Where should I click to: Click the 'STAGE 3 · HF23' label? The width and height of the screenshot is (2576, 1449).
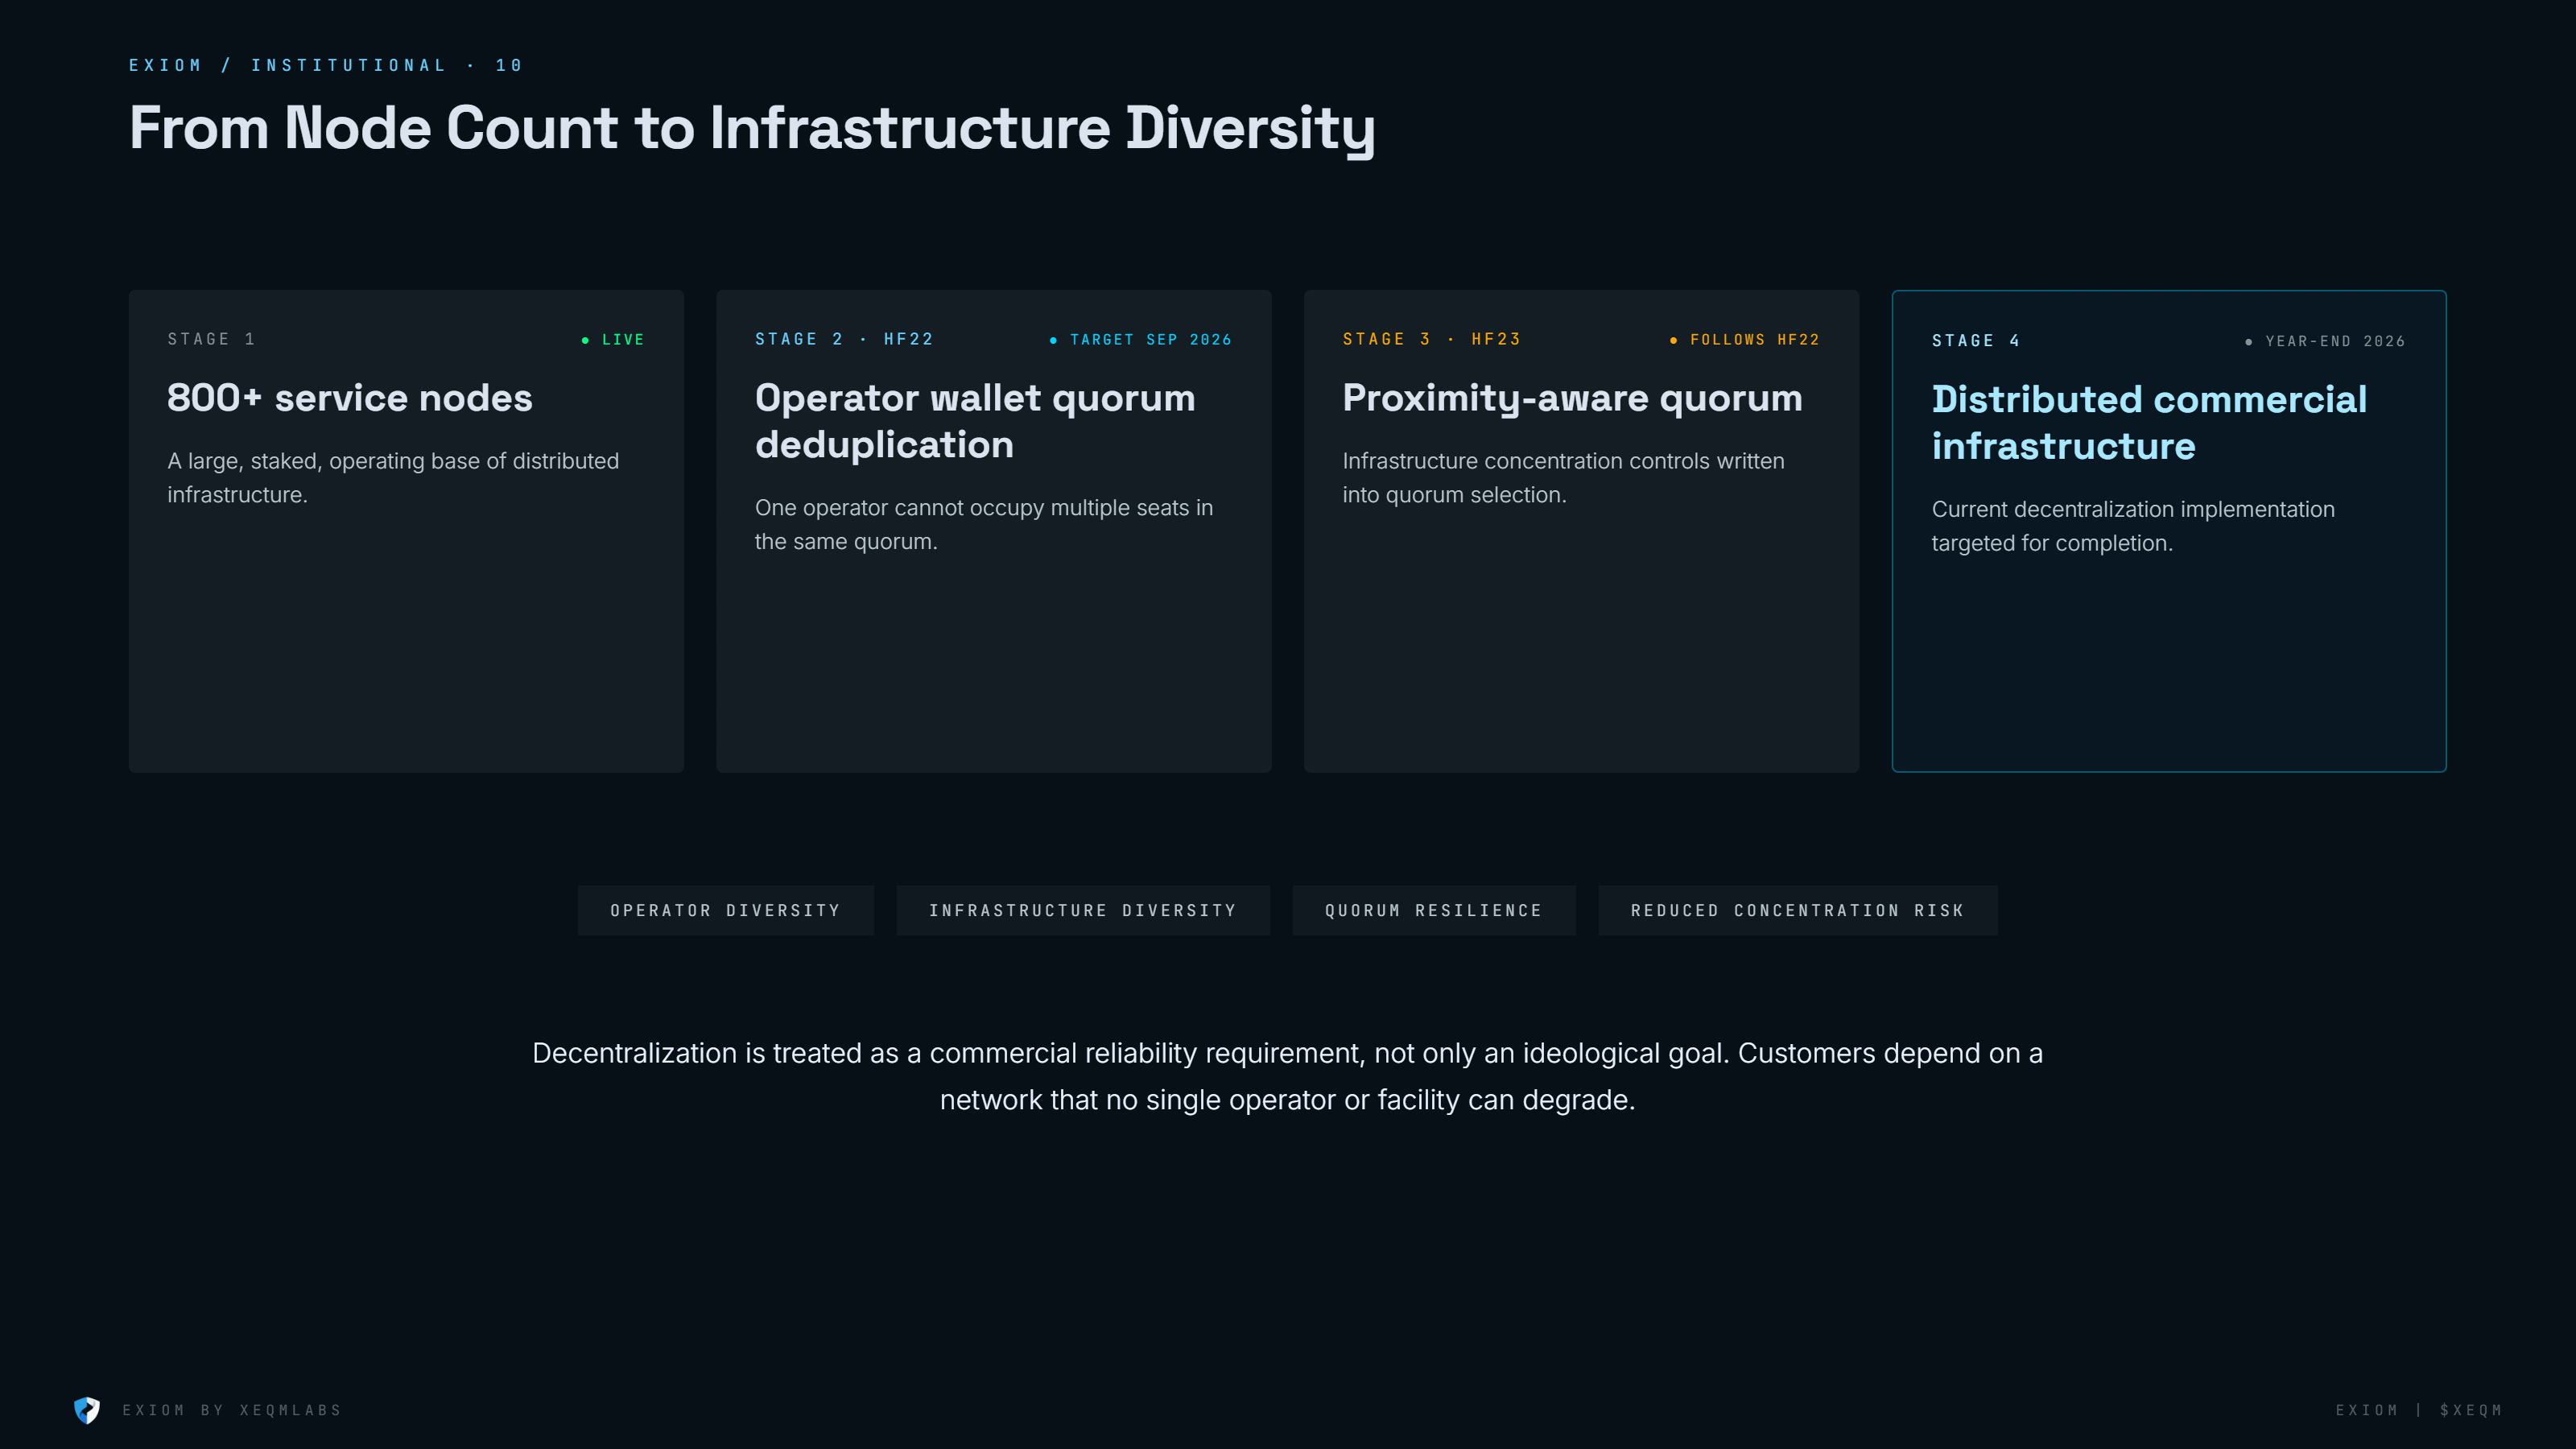(x=1432, y=339)
